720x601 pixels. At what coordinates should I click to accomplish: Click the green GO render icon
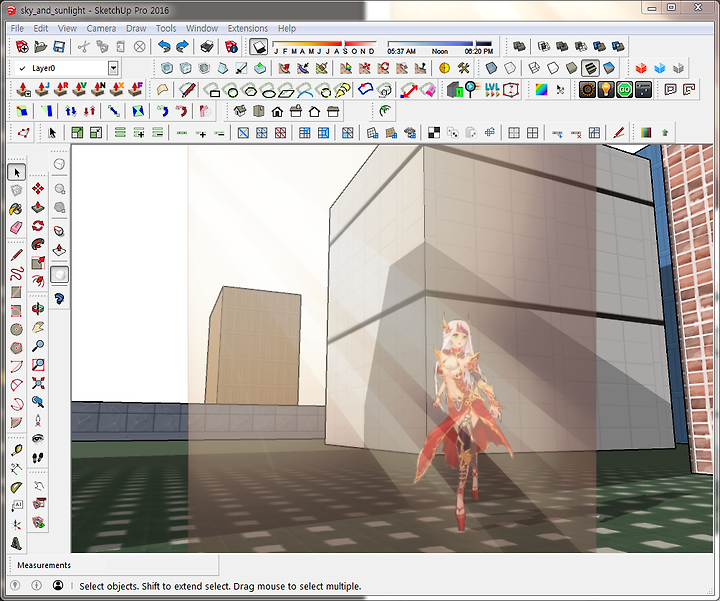point(624,90)
